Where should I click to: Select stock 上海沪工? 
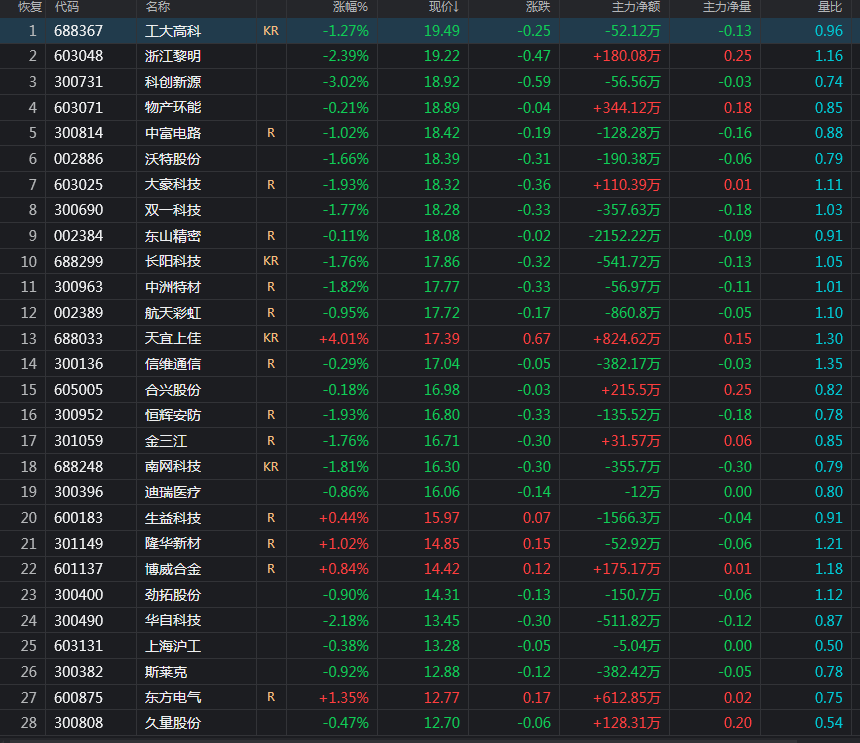173,646
